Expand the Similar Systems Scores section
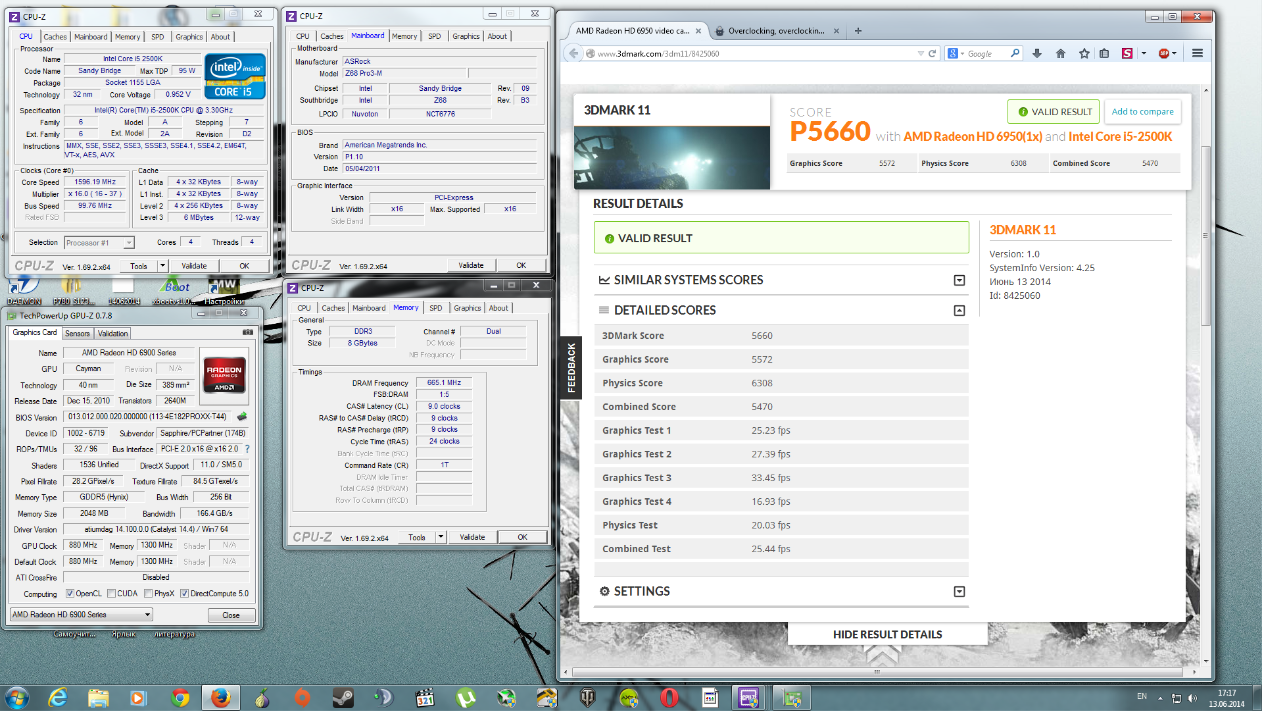Viewport: 1262px width, 720px height. pyautogui.click(x=959, y=281)
